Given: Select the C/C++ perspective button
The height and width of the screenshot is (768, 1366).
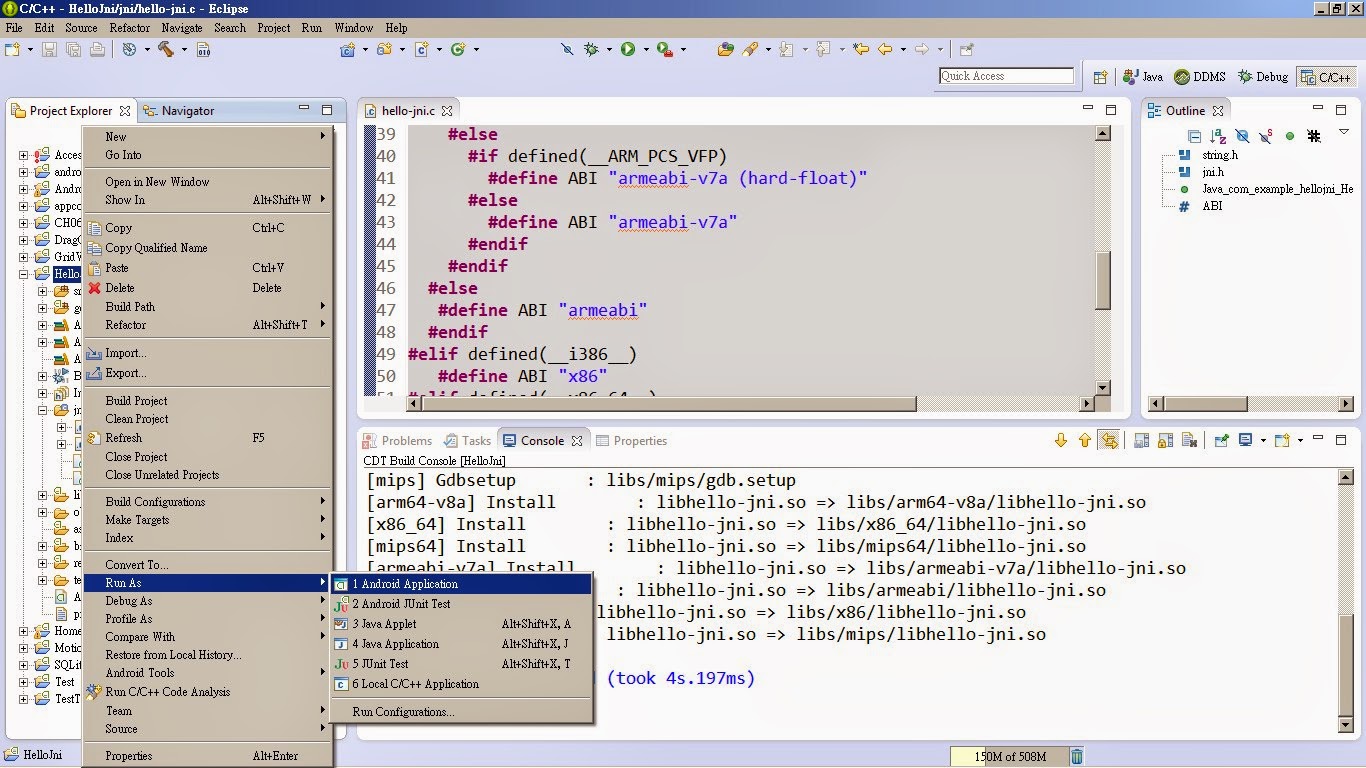Looking at the screenshot, I should 1326,77.
